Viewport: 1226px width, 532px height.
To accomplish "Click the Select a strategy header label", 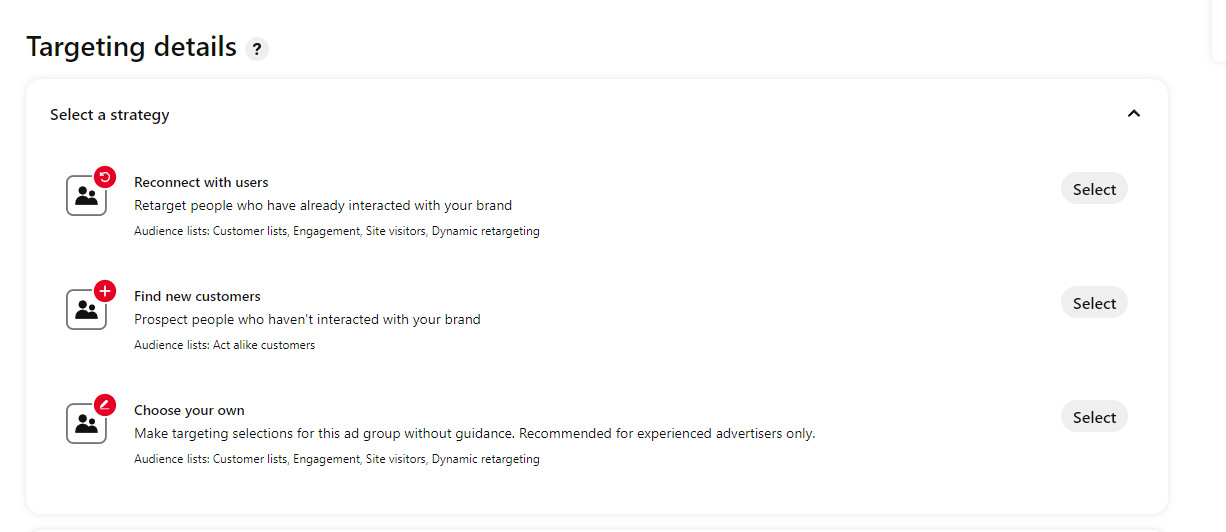I will click(110, 115).
